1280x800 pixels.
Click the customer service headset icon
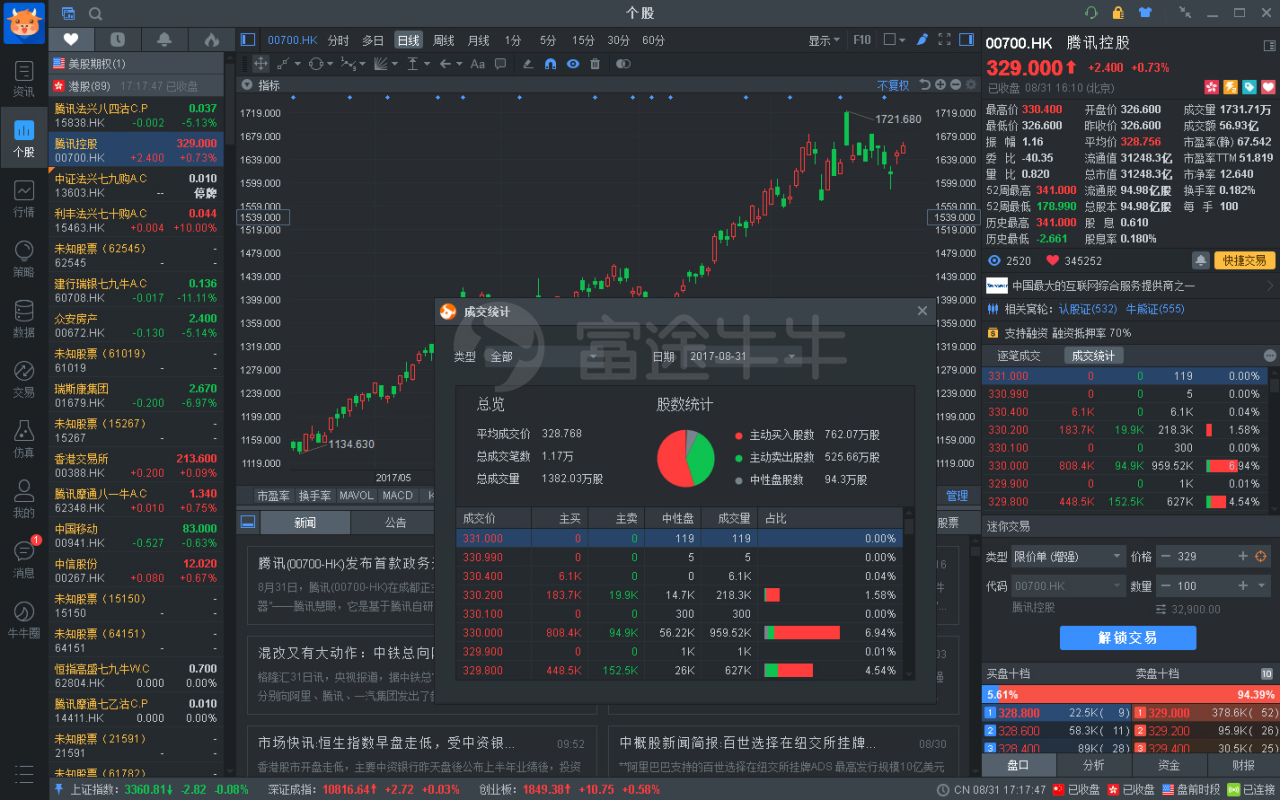click(1091, 13)
